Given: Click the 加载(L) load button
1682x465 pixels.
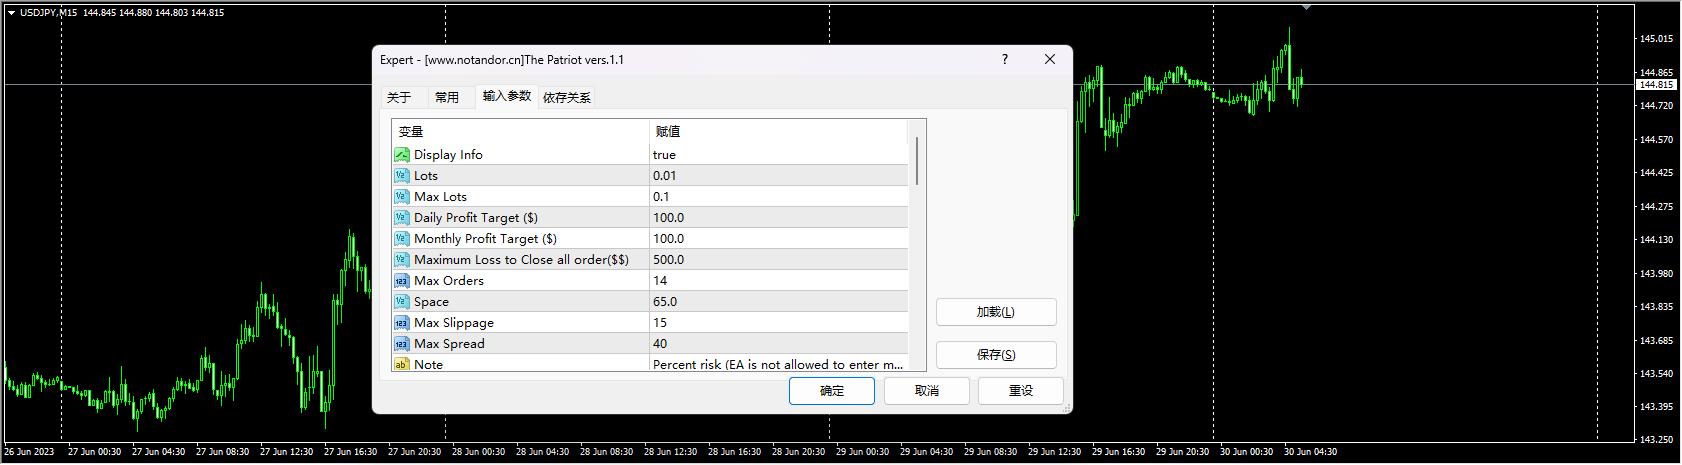Looking at the screenshot, I should click(995, 312).
